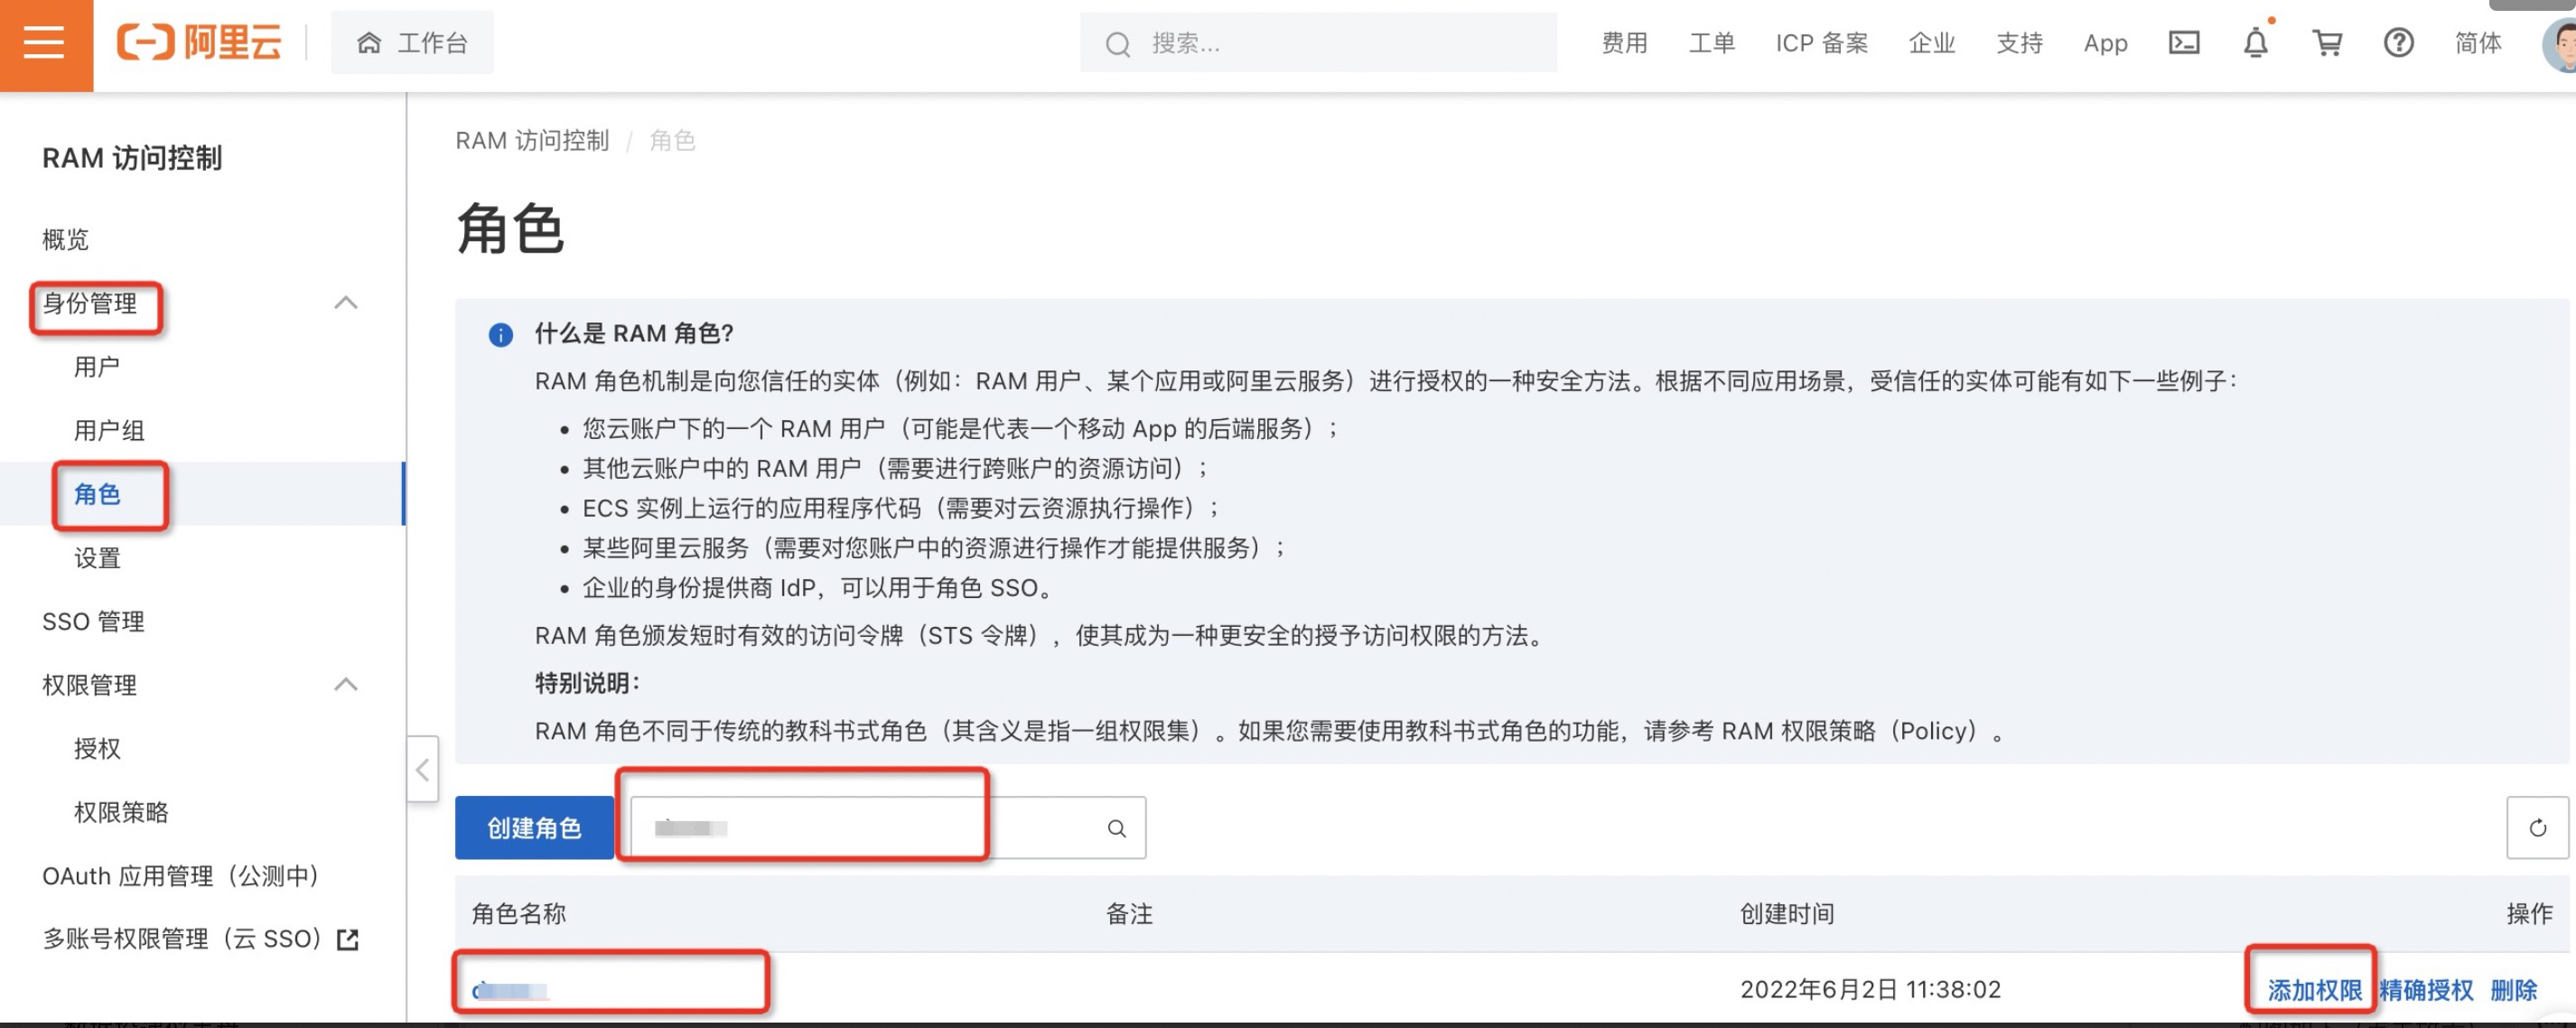
Task: Collapse the 权限管理 section chevron
Action: tap(346, 685)
